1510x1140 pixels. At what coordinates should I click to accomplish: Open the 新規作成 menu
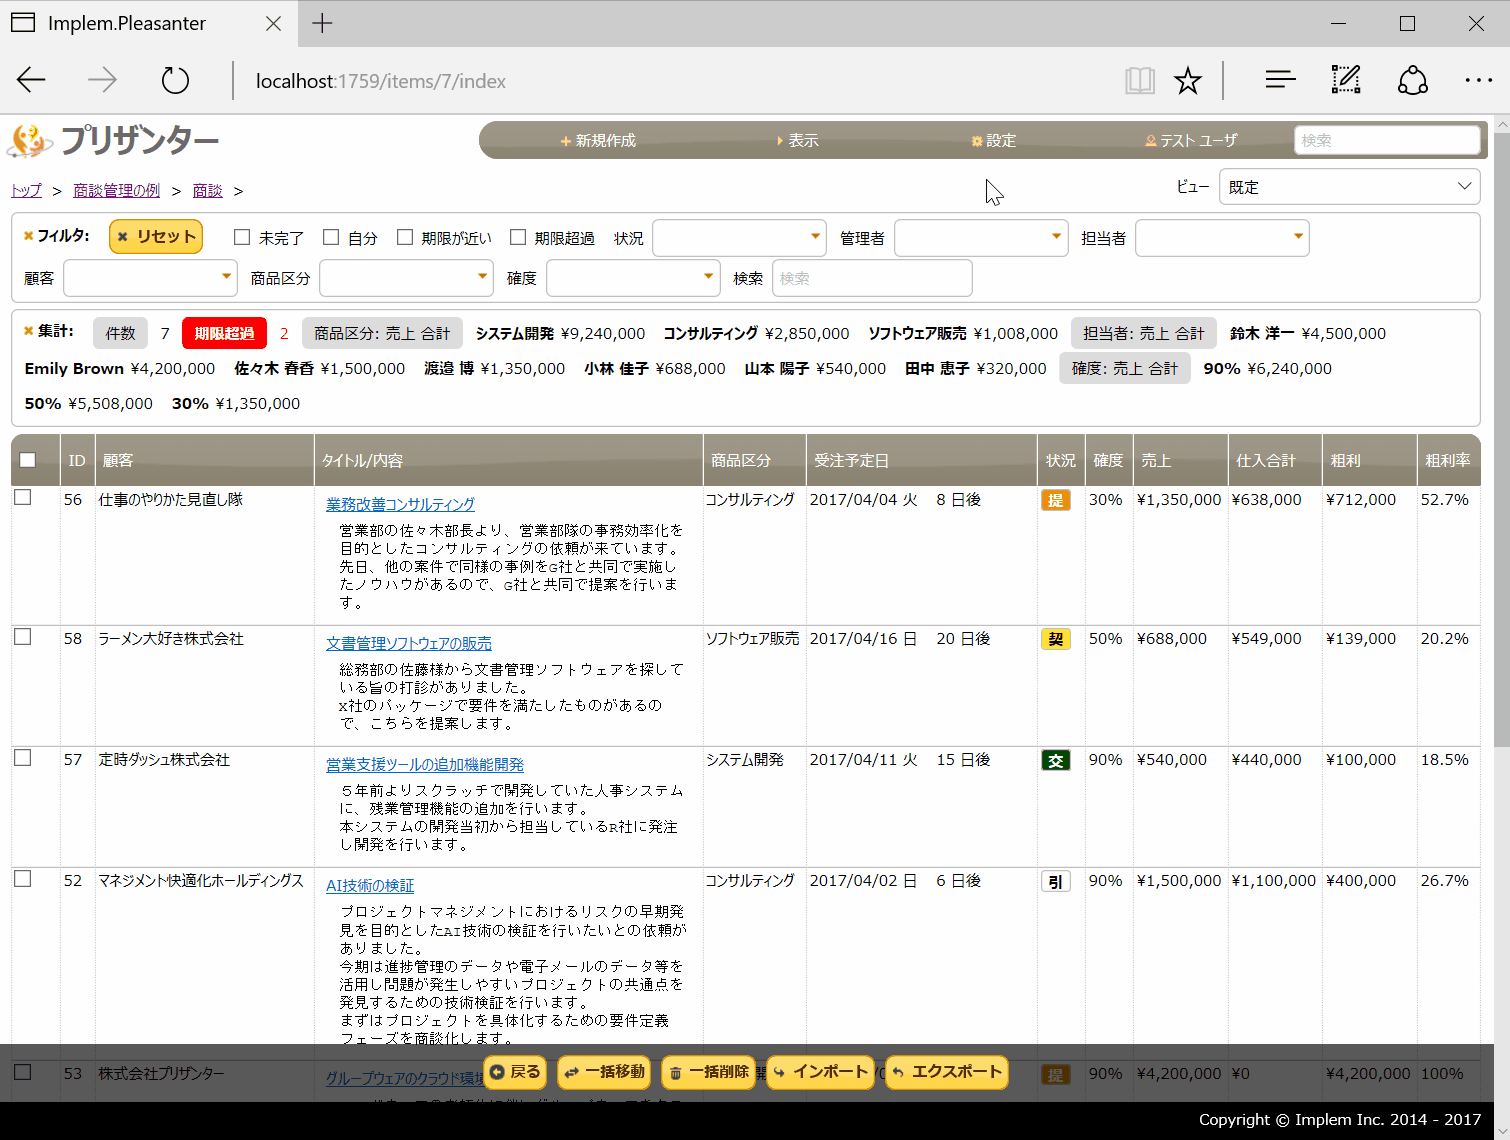point(598,141)
